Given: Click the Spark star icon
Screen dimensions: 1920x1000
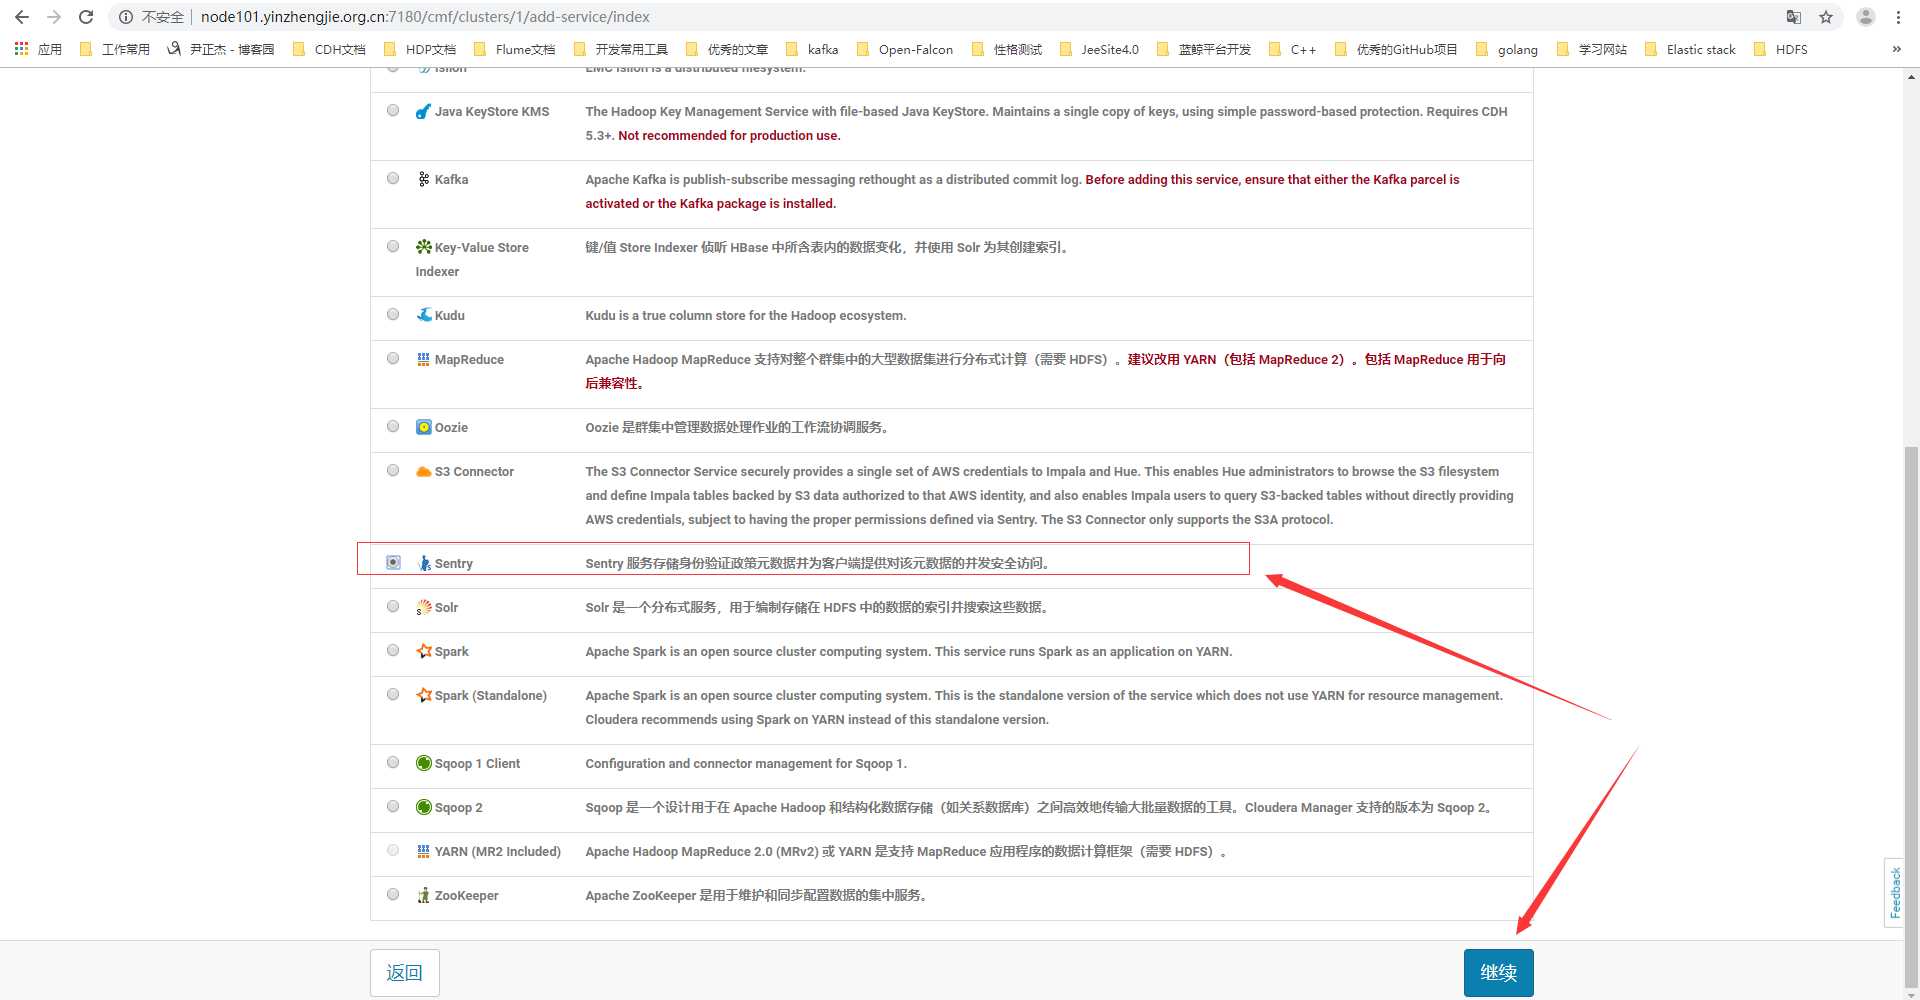Looking at the screenshot, I should (424, 651).
